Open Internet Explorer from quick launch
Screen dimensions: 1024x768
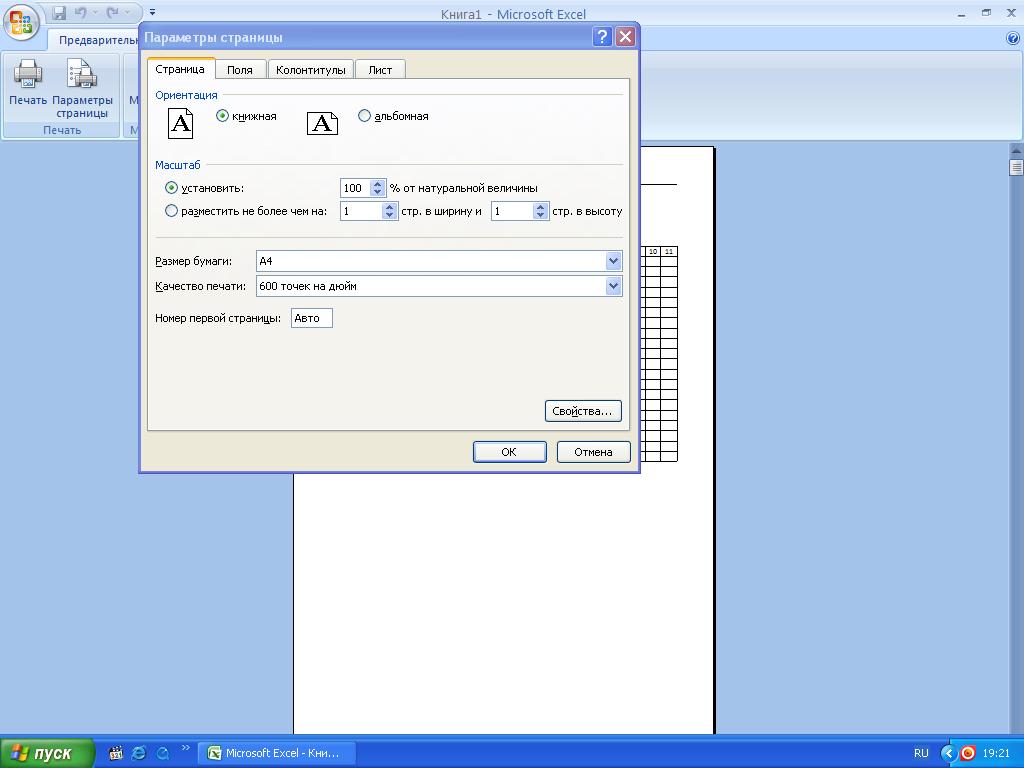139,753
